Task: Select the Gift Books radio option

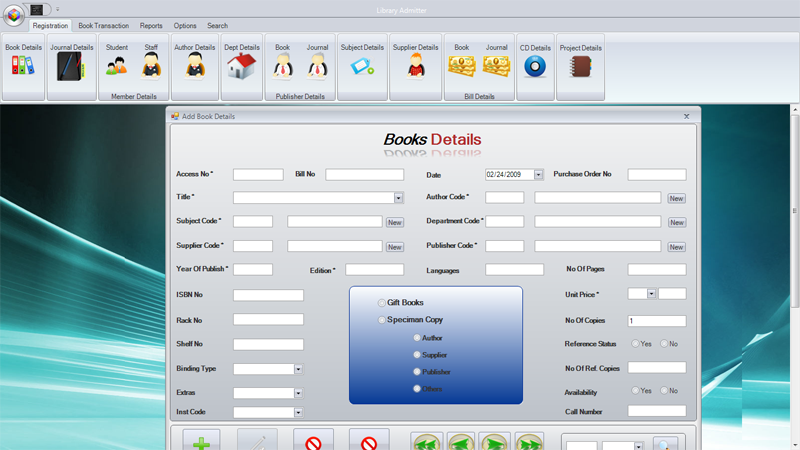Action: coord(381,303)
